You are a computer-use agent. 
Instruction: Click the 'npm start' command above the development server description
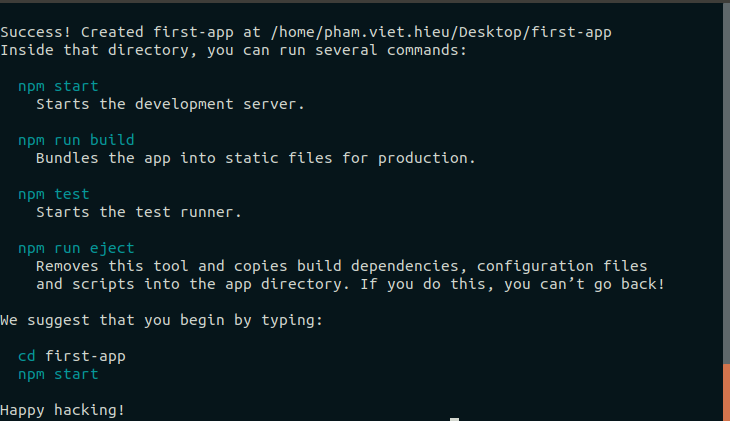(58, 86)
